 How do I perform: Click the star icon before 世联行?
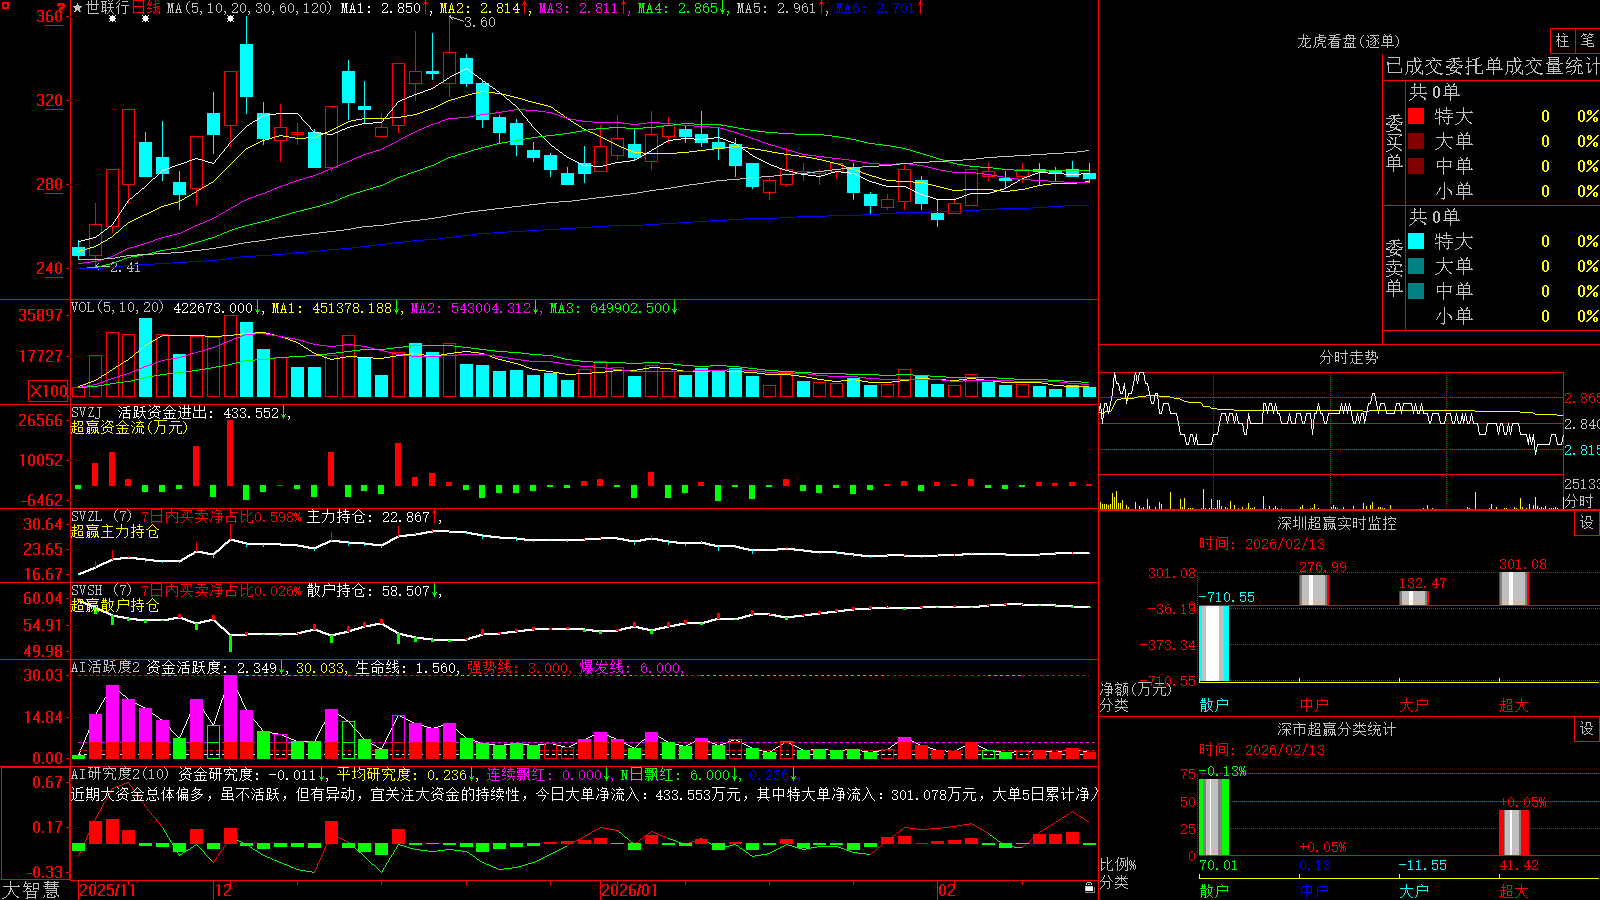(78, 8)
